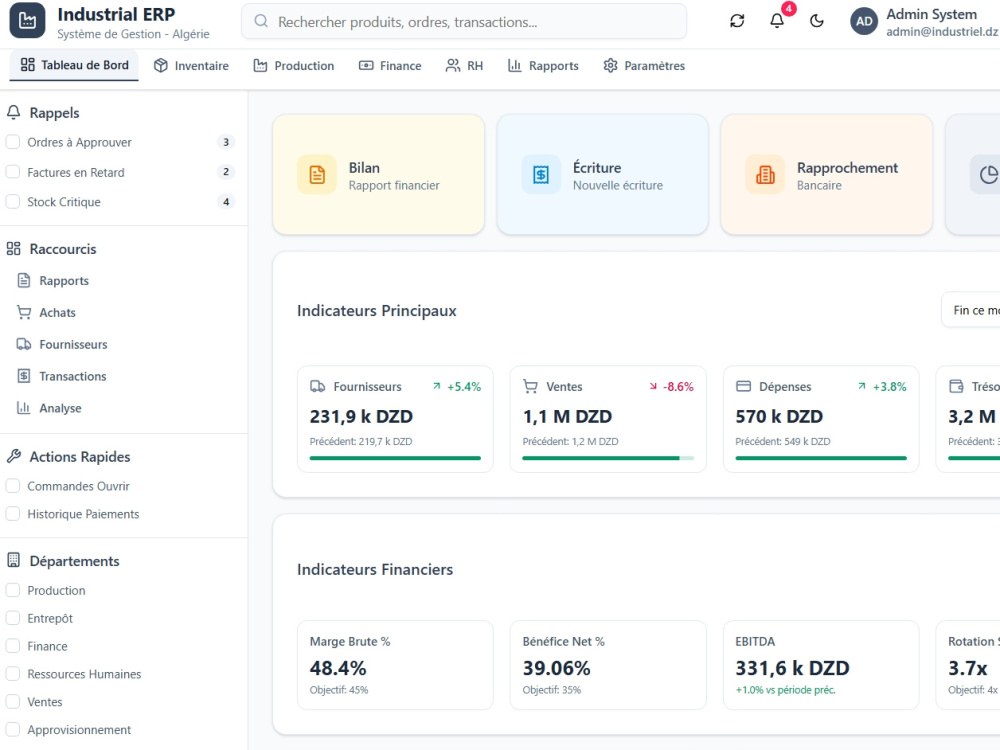Toggle dark mode moon icon
This screenshot has height=750, width=1000.
pos(817,21)
